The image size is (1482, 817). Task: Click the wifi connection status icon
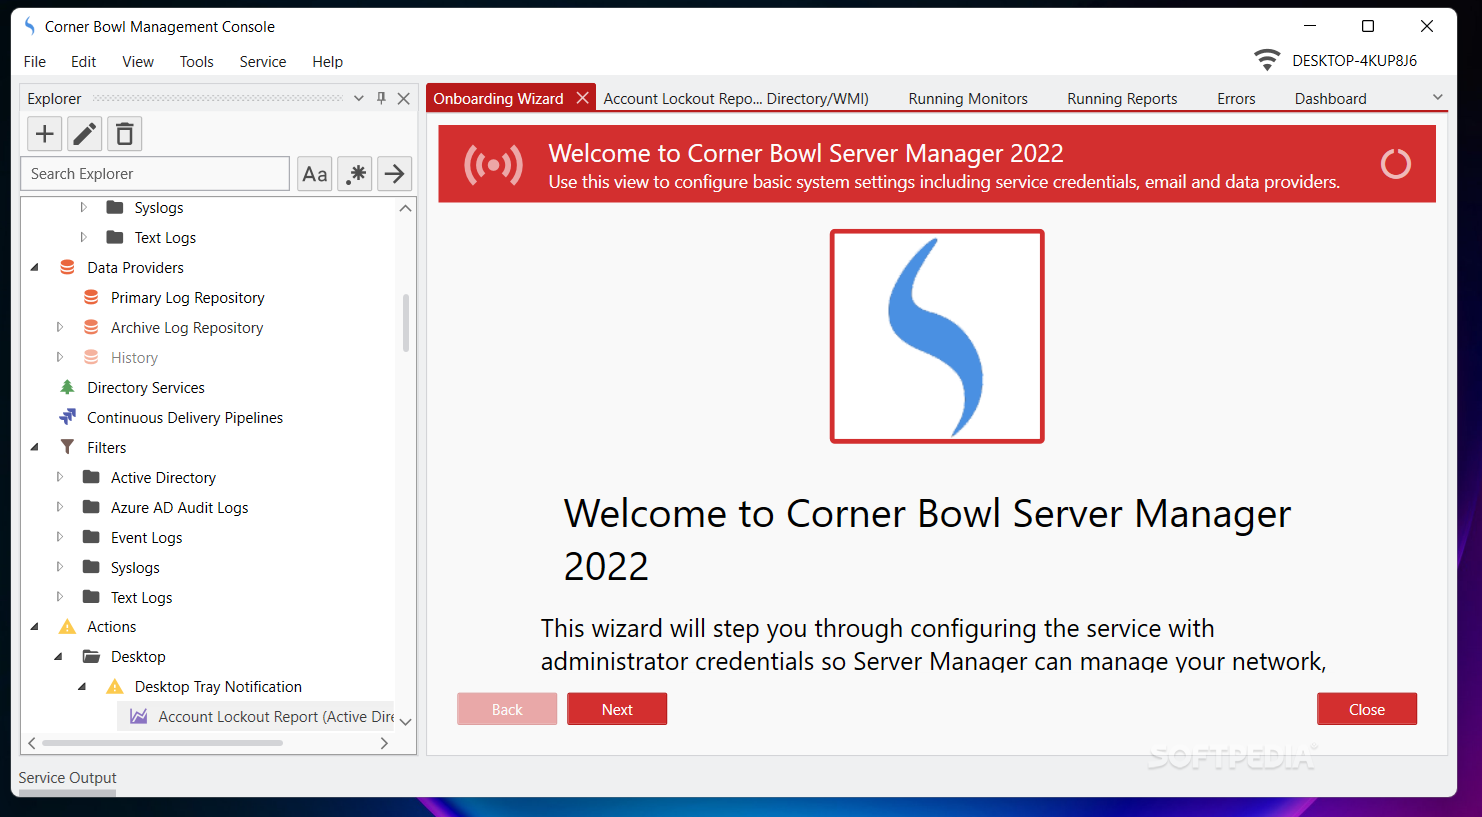pos(1267,60)
